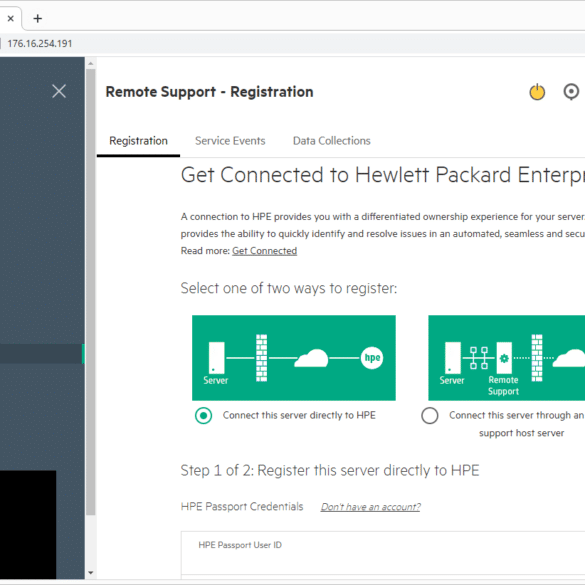Close the navigation sidebar with the X icon
585x585 pixels.
59,91
